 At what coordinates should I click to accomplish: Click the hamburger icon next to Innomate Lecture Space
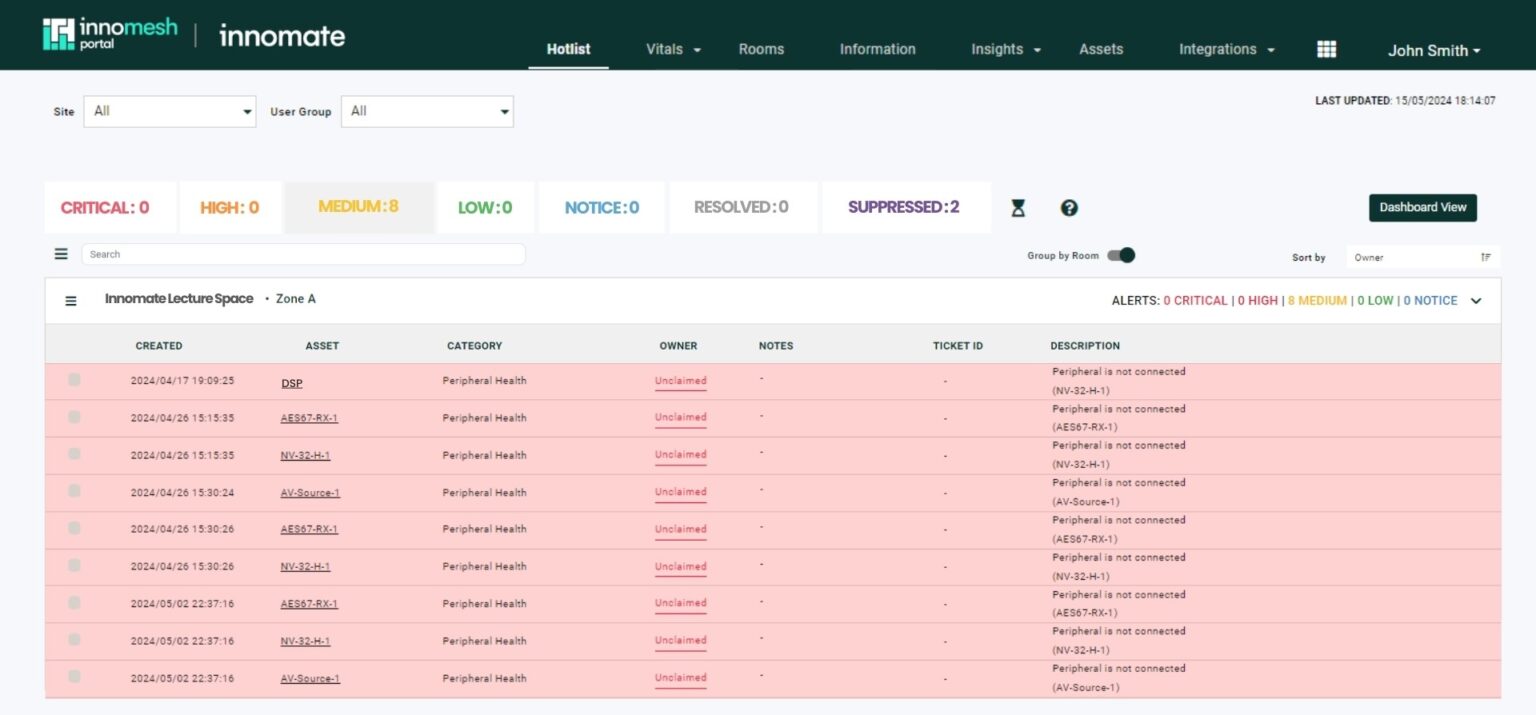[x=70, y=300]
